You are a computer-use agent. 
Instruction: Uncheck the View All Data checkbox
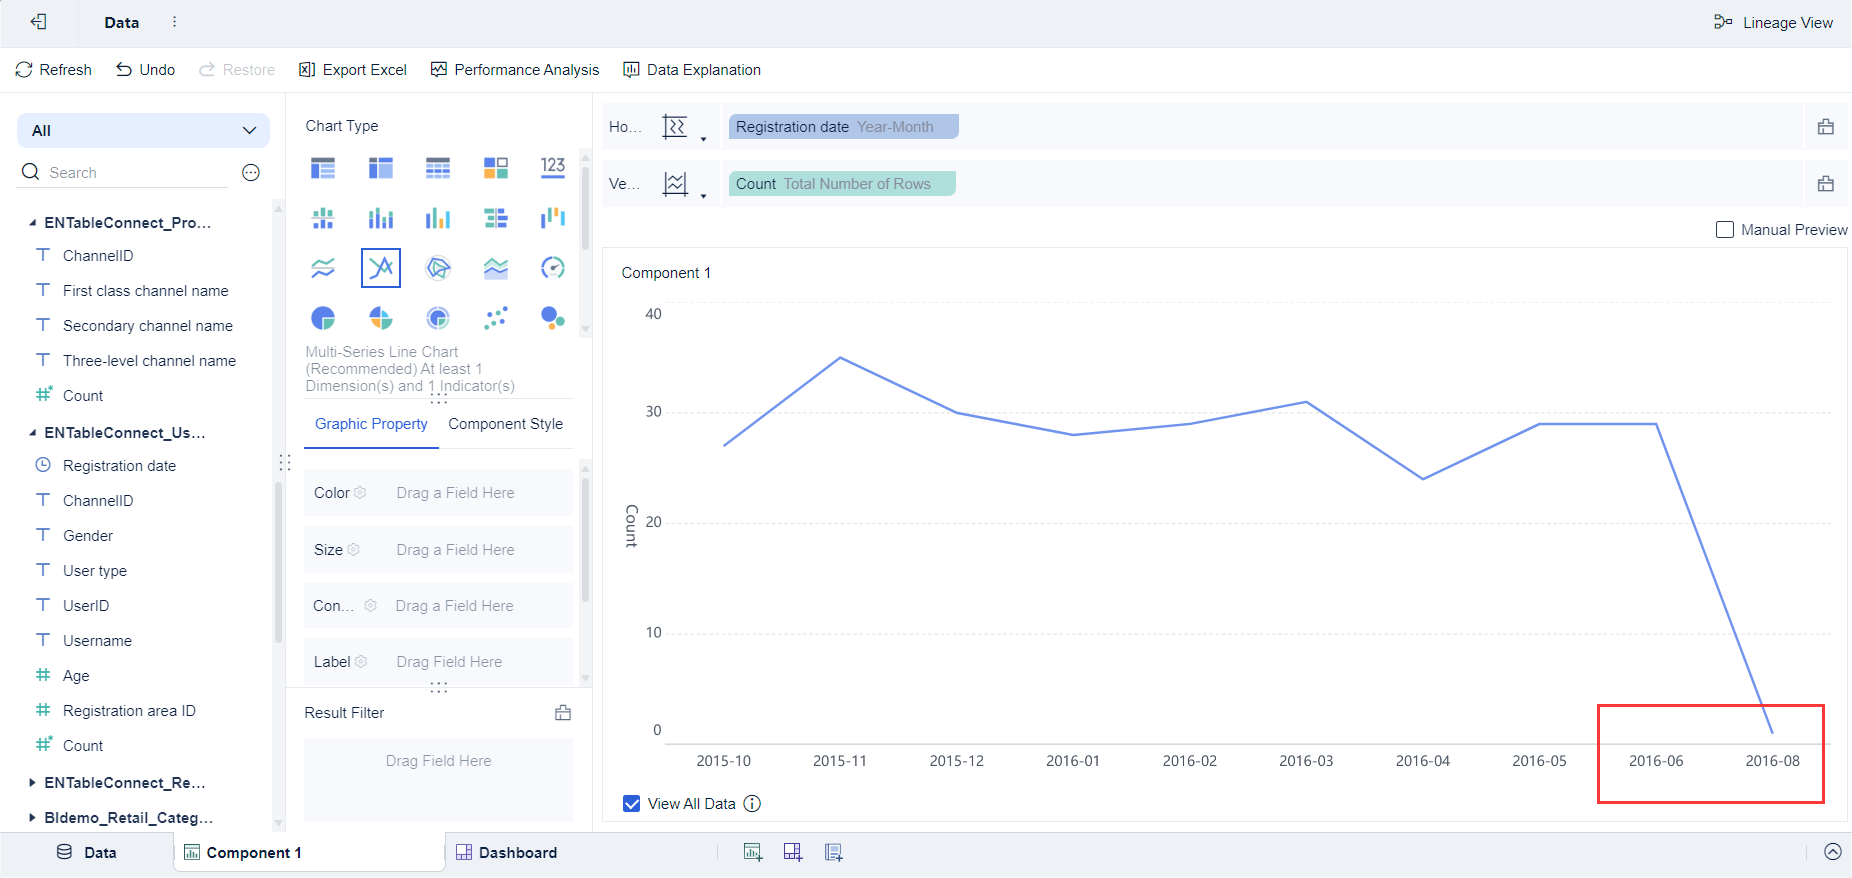pos(632,804)
